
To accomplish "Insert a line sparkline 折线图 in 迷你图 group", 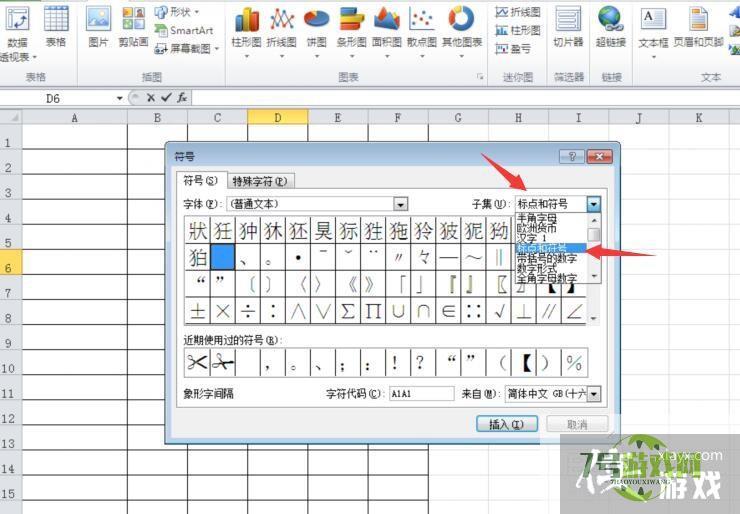I will (x=518, y=12).
